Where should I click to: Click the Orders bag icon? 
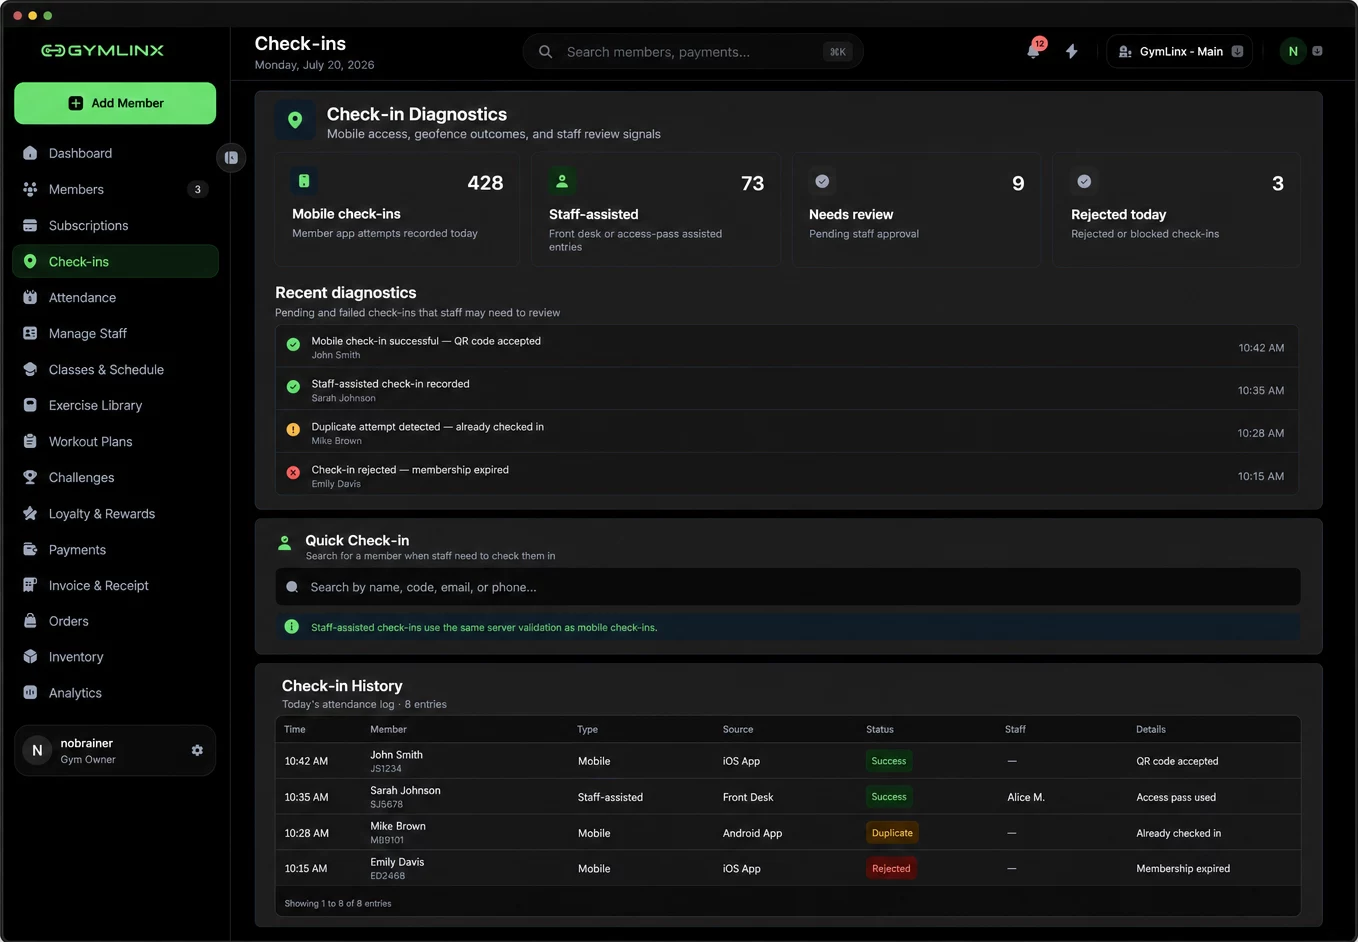(x=30, y=621)
